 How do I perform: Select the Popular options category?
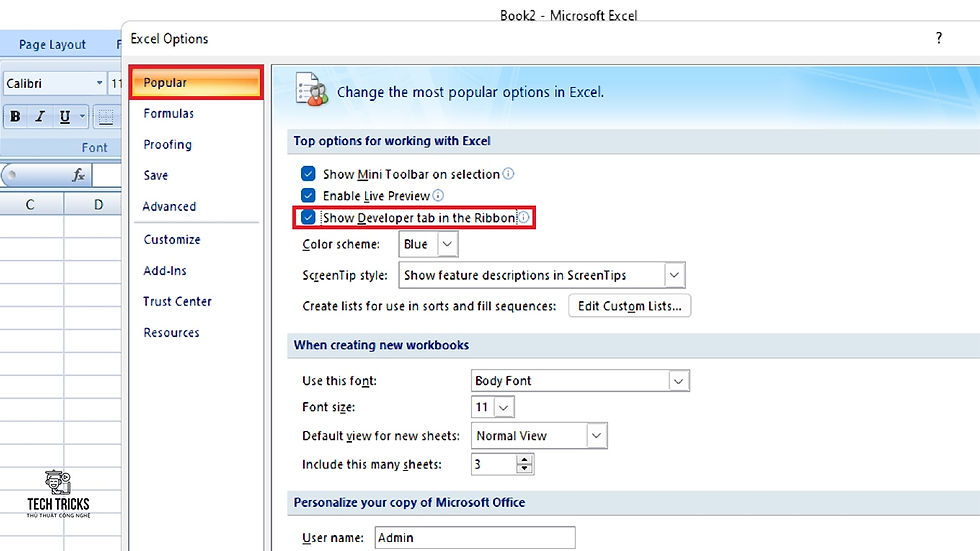(196, 82)
